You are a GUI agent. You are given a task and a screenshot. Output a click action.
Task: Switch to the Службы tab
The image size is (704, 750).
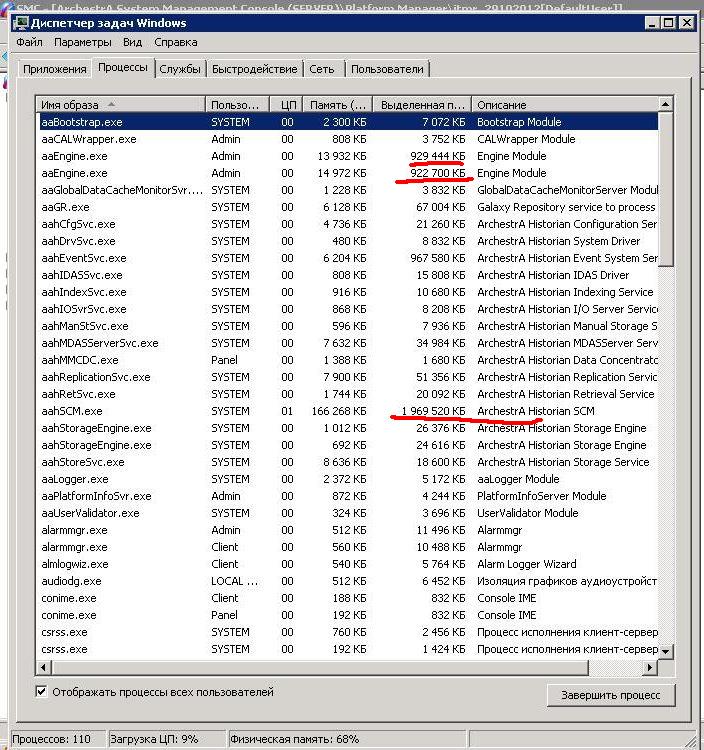[x=179, y=69]
